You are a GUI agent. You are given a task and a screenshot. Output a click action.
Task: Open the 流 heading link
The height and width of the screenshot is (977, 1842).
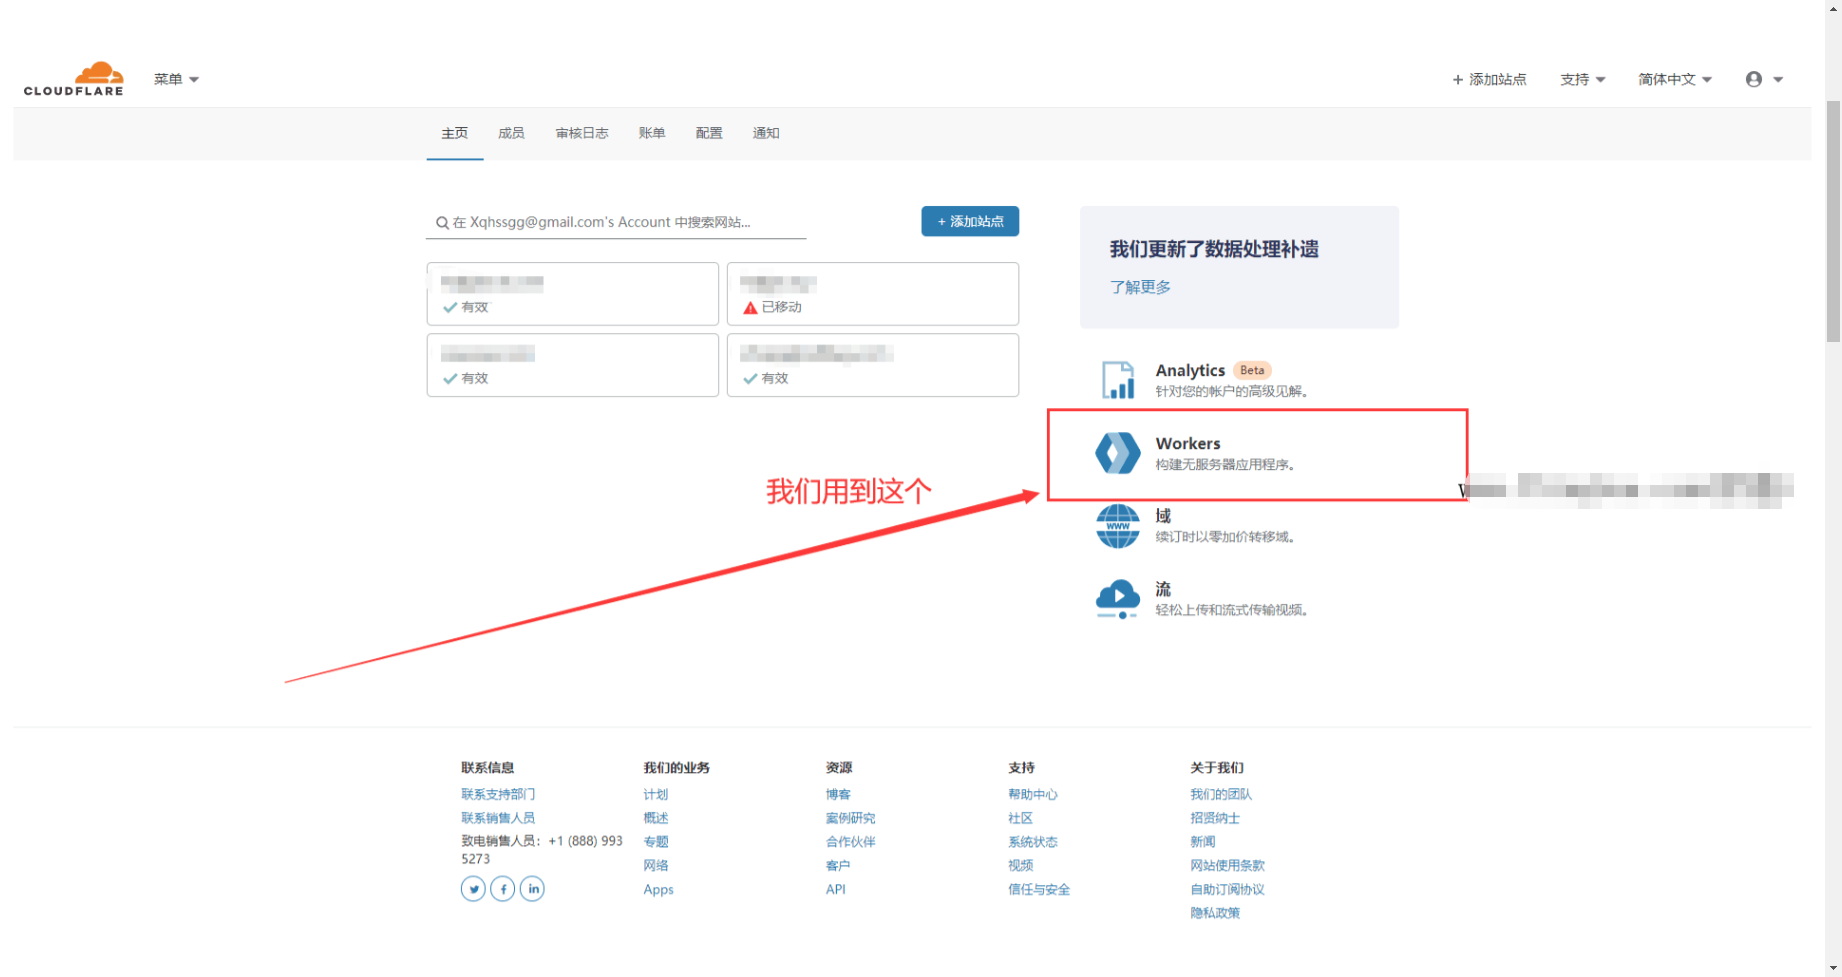click(x=1163, y=589)
